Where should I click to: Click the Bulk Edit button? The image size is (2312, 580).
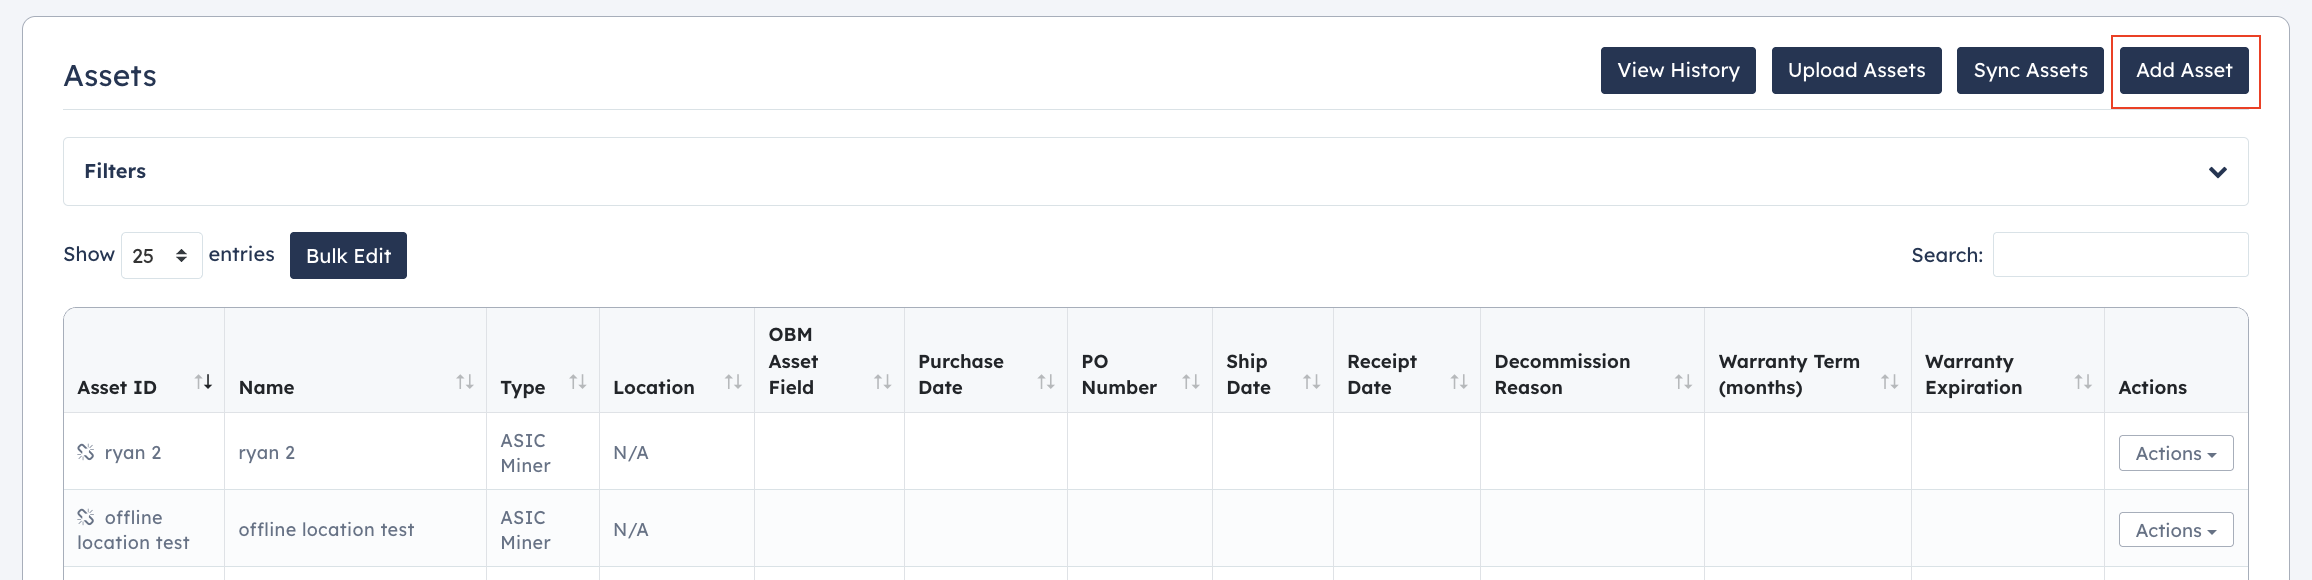click(x=348, y=256)
